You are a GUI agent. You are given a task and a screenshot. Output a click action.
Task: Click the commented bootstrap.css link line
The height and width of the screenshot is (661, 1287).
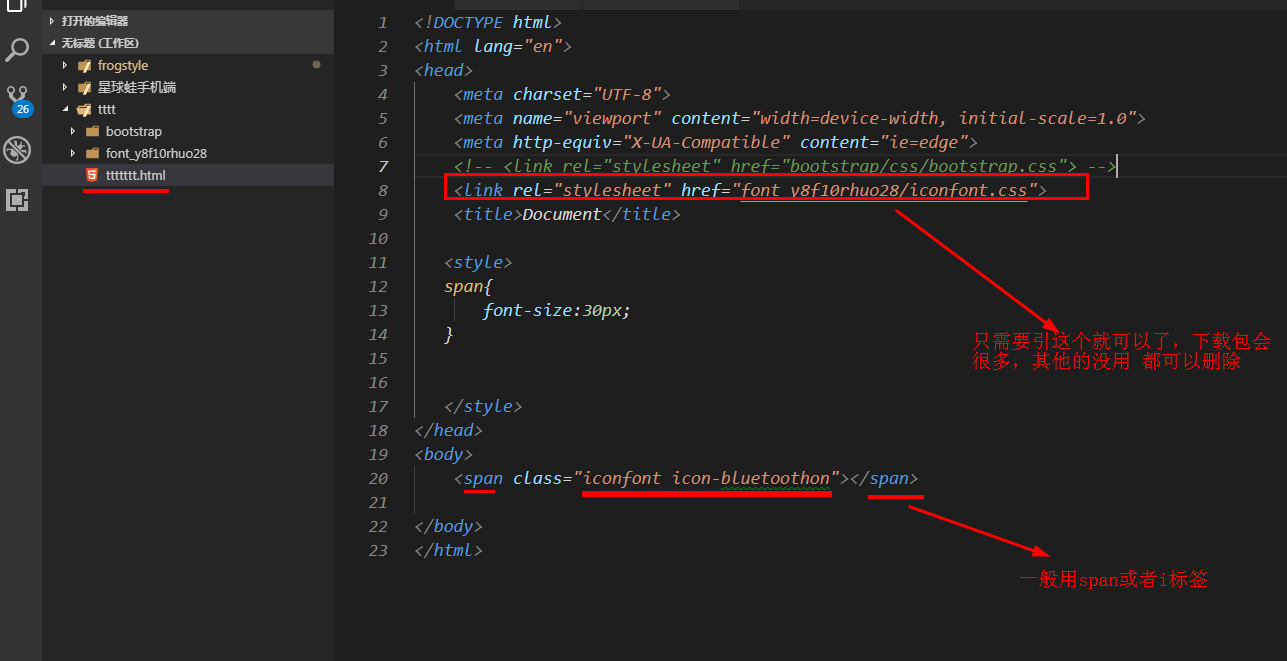[784, 166]
